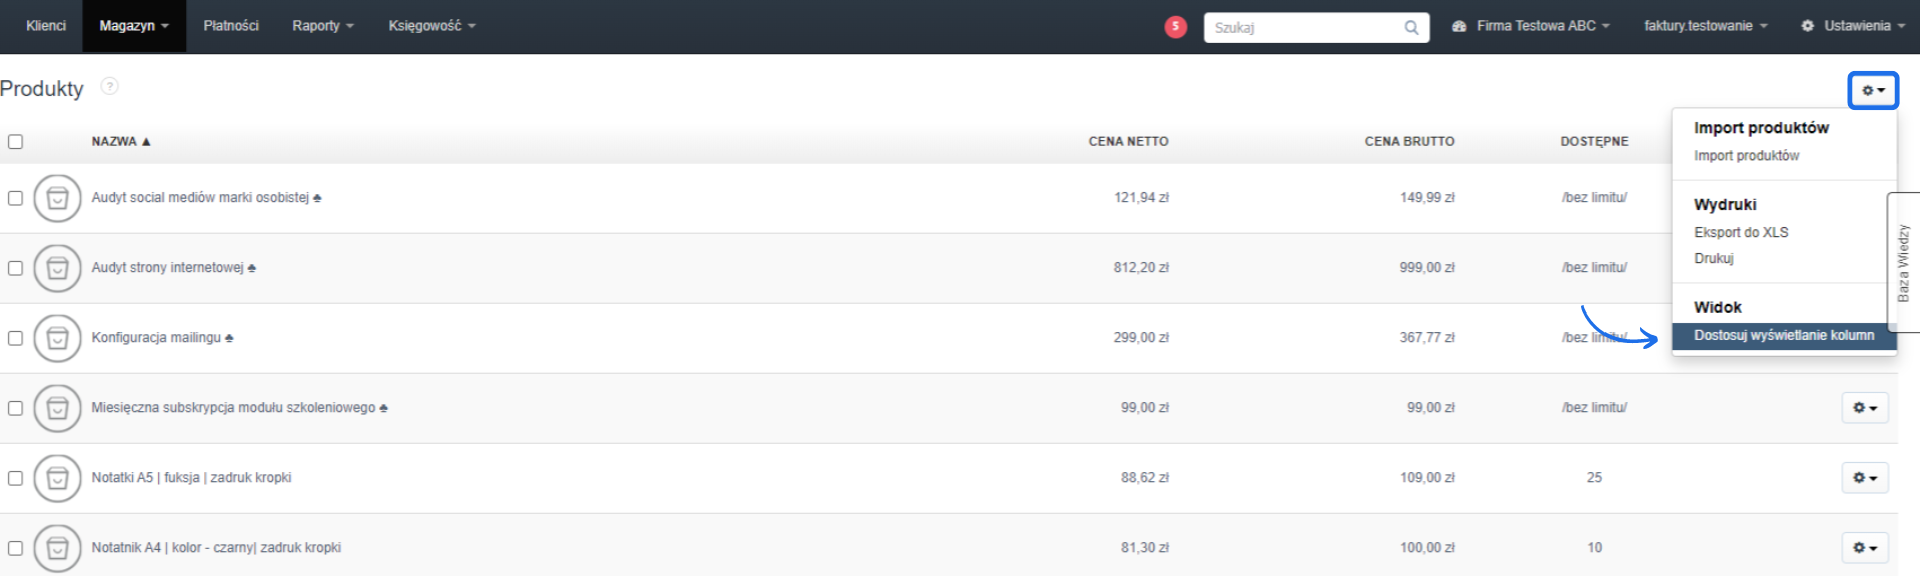Open the Firma Testowa ABC company dropdown

(1530, 26)
